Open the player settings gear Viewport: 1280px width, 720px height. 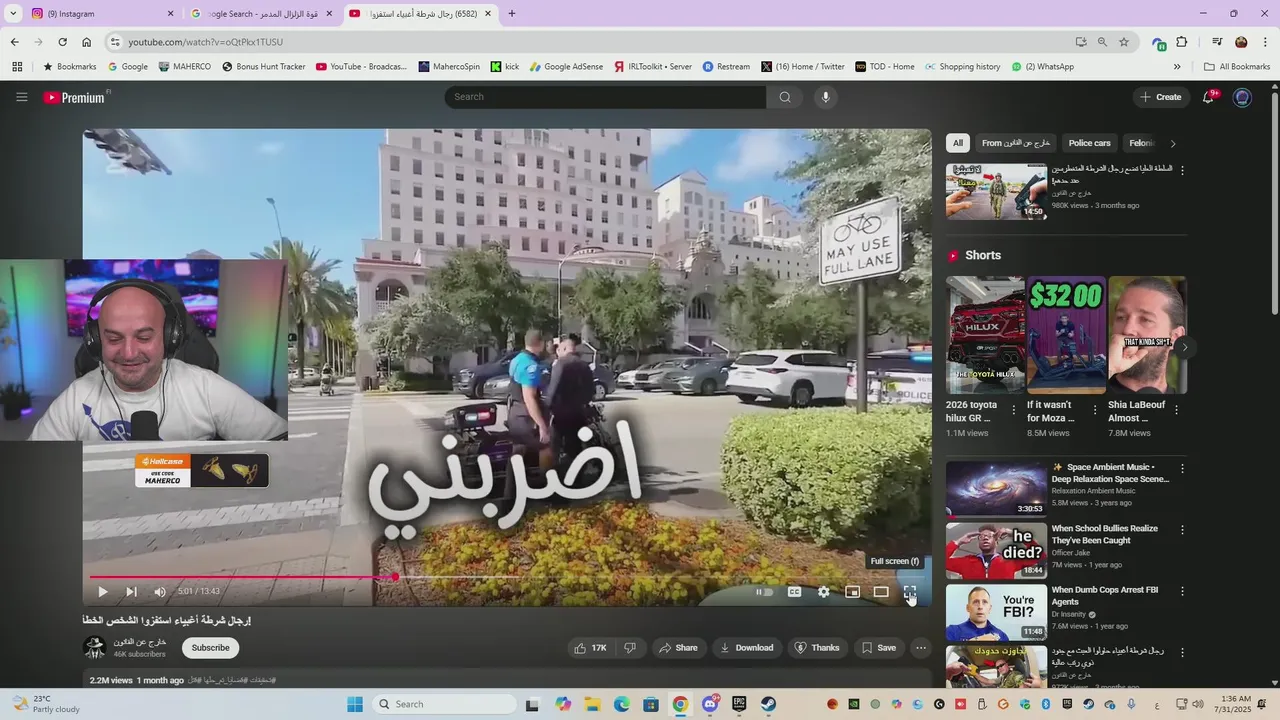pyautogui.click(x=823, y=592)
